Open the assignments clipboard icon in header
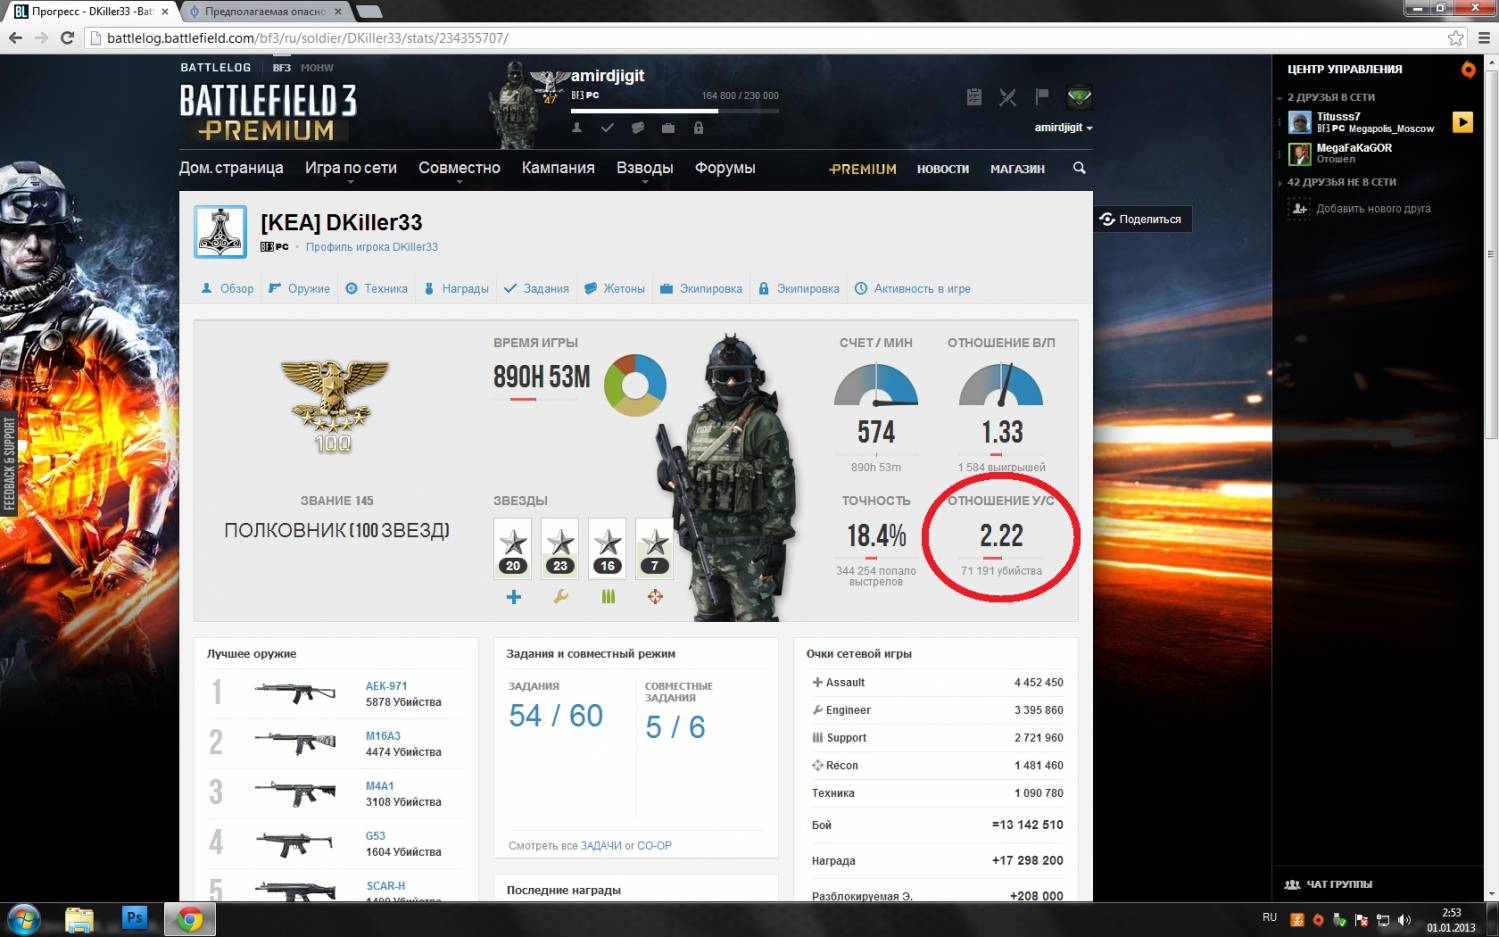 [x=974, y=97]
